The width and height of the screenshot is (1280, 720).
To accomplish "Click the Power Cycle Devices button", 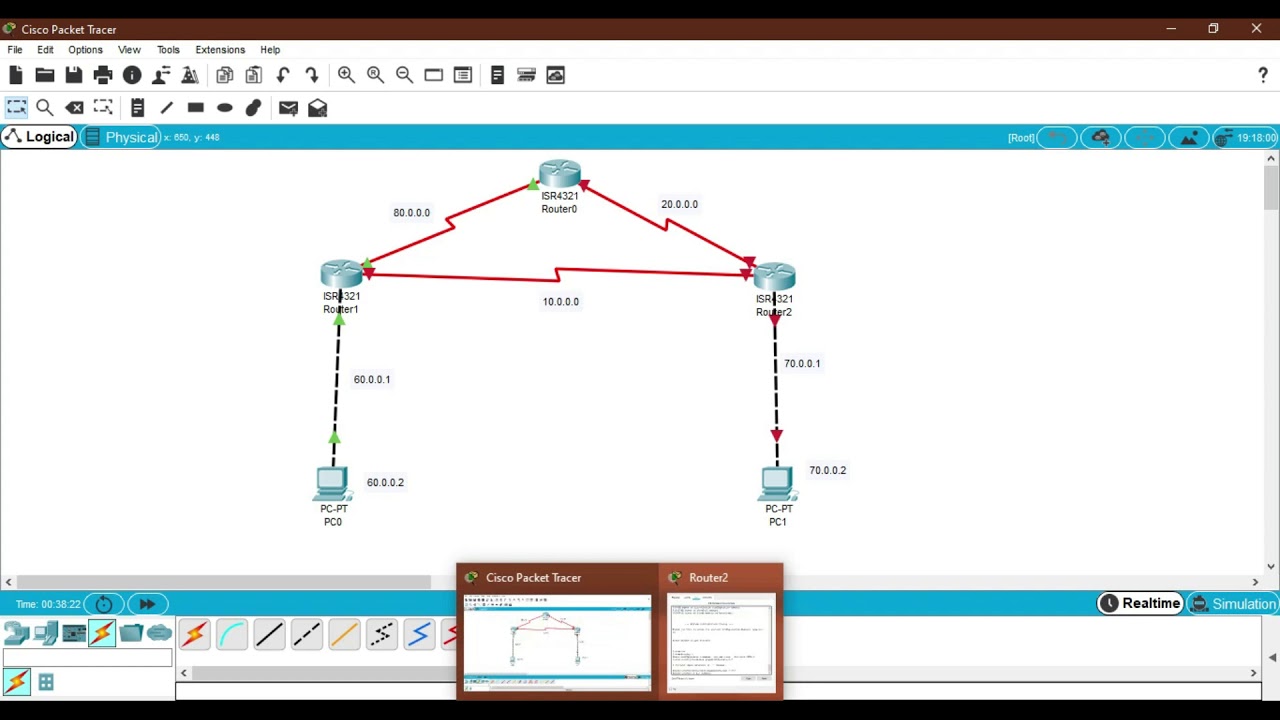I will click(x=104, y=604).
